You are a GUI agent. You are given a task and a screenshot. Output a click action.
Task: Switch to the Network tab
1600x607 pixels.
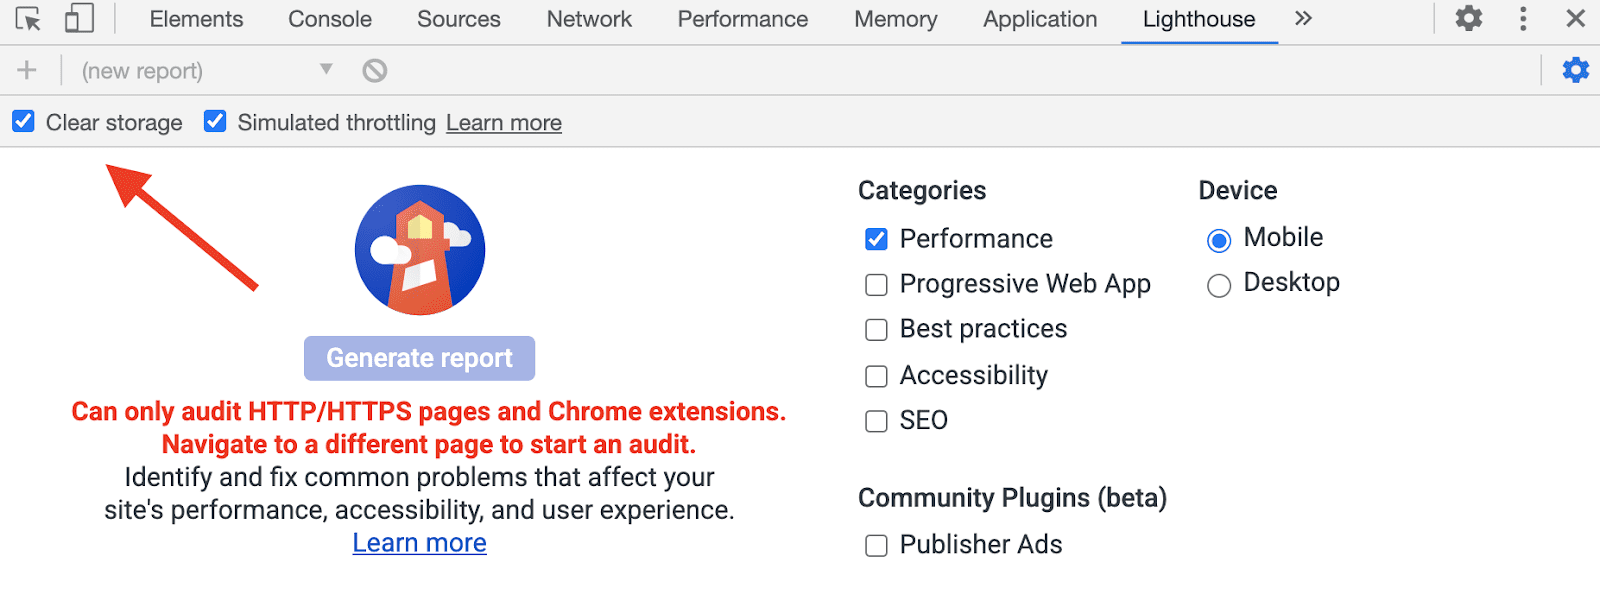point(589,19)
